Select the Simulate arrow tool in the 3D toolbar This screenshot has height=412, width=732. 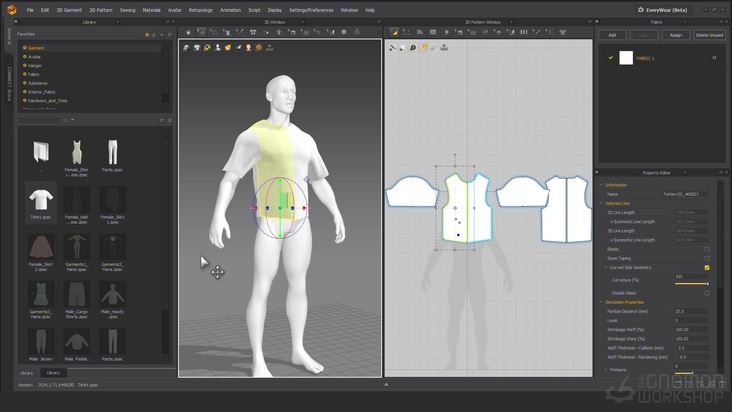point(188,32)
